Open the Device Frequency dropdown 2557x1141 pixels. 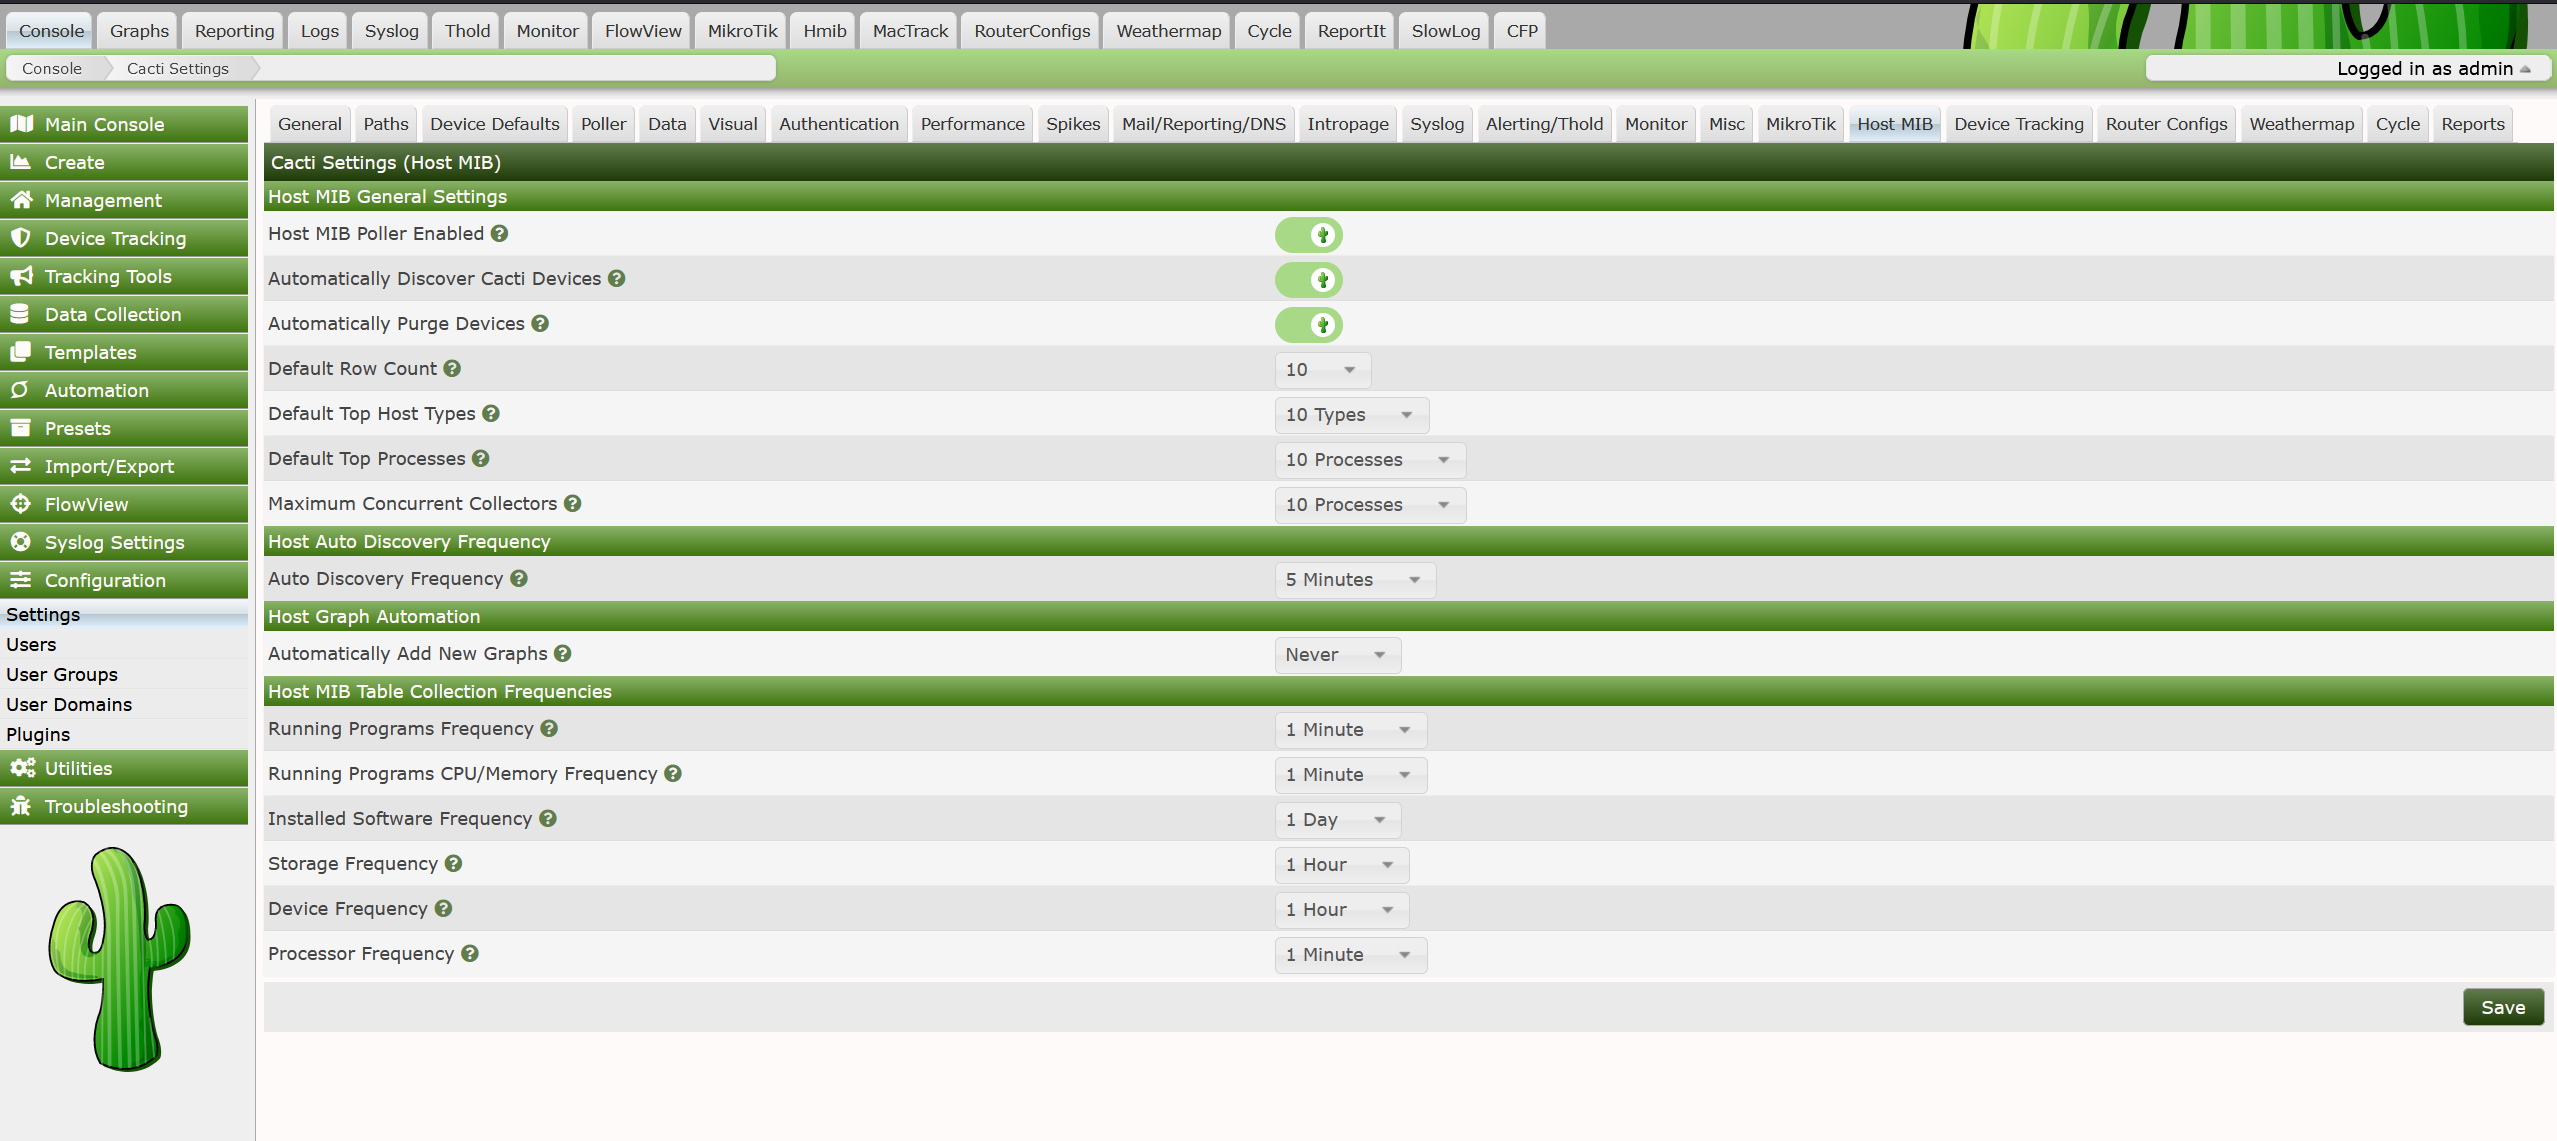click(x=1342, y=910)
